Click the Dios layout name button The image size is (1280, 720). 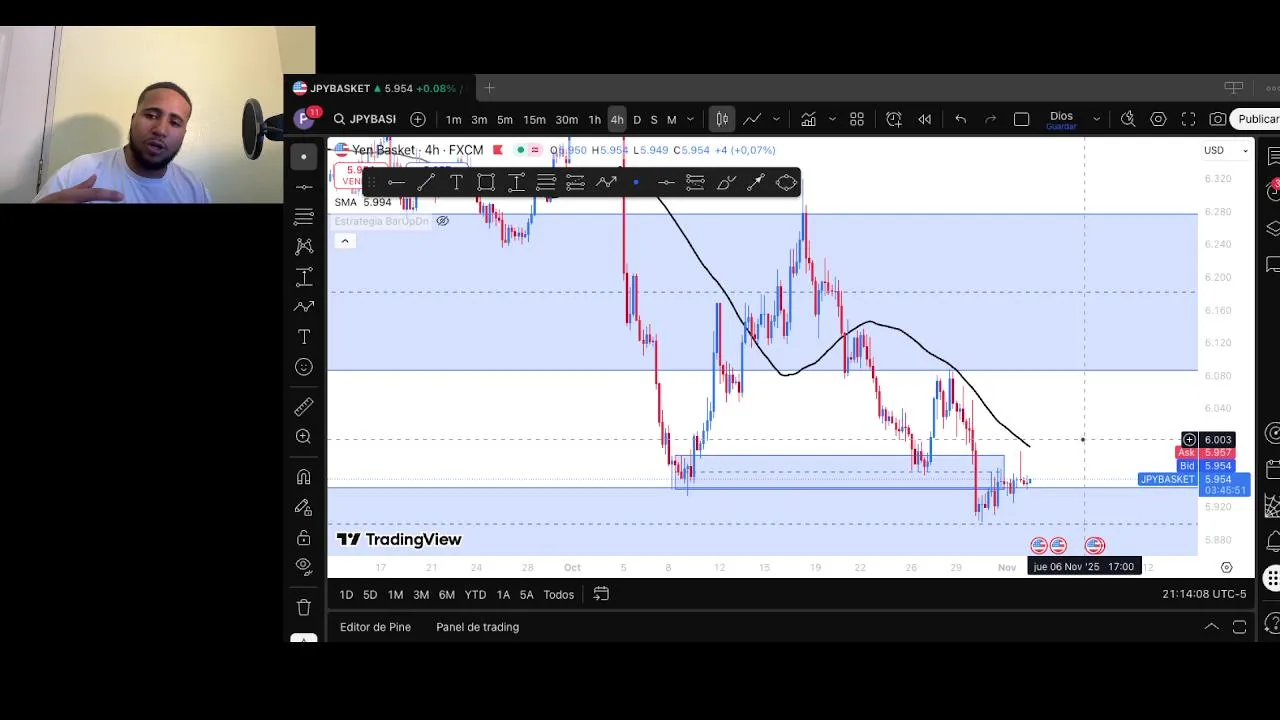click(1062, 120)
